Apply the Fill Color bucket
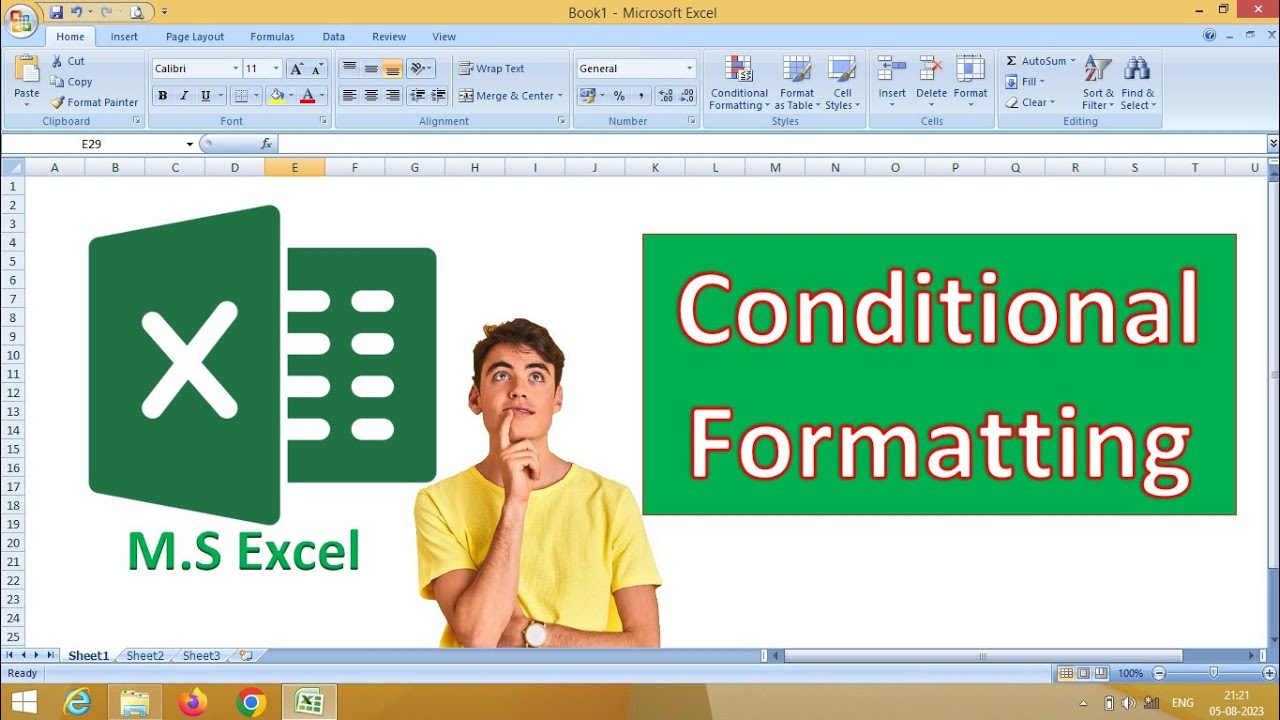Viewport: 1280px width, 720px height. coord(277,96)
